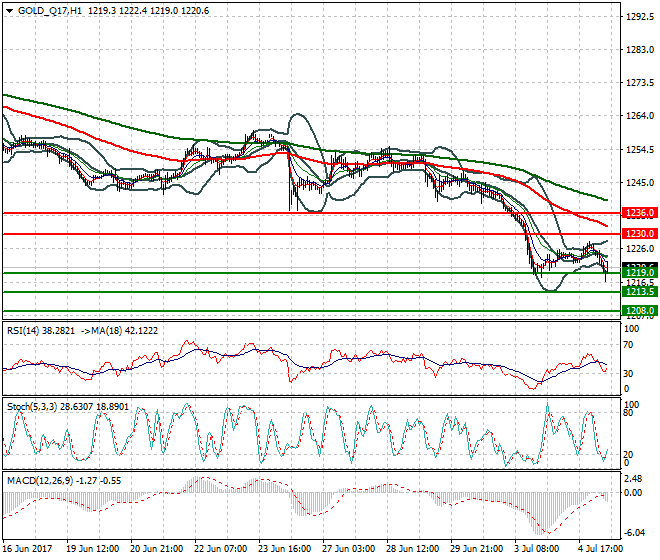Click the 1213.5 green support level label
The image size is (660, 560).
click(640, 292)
